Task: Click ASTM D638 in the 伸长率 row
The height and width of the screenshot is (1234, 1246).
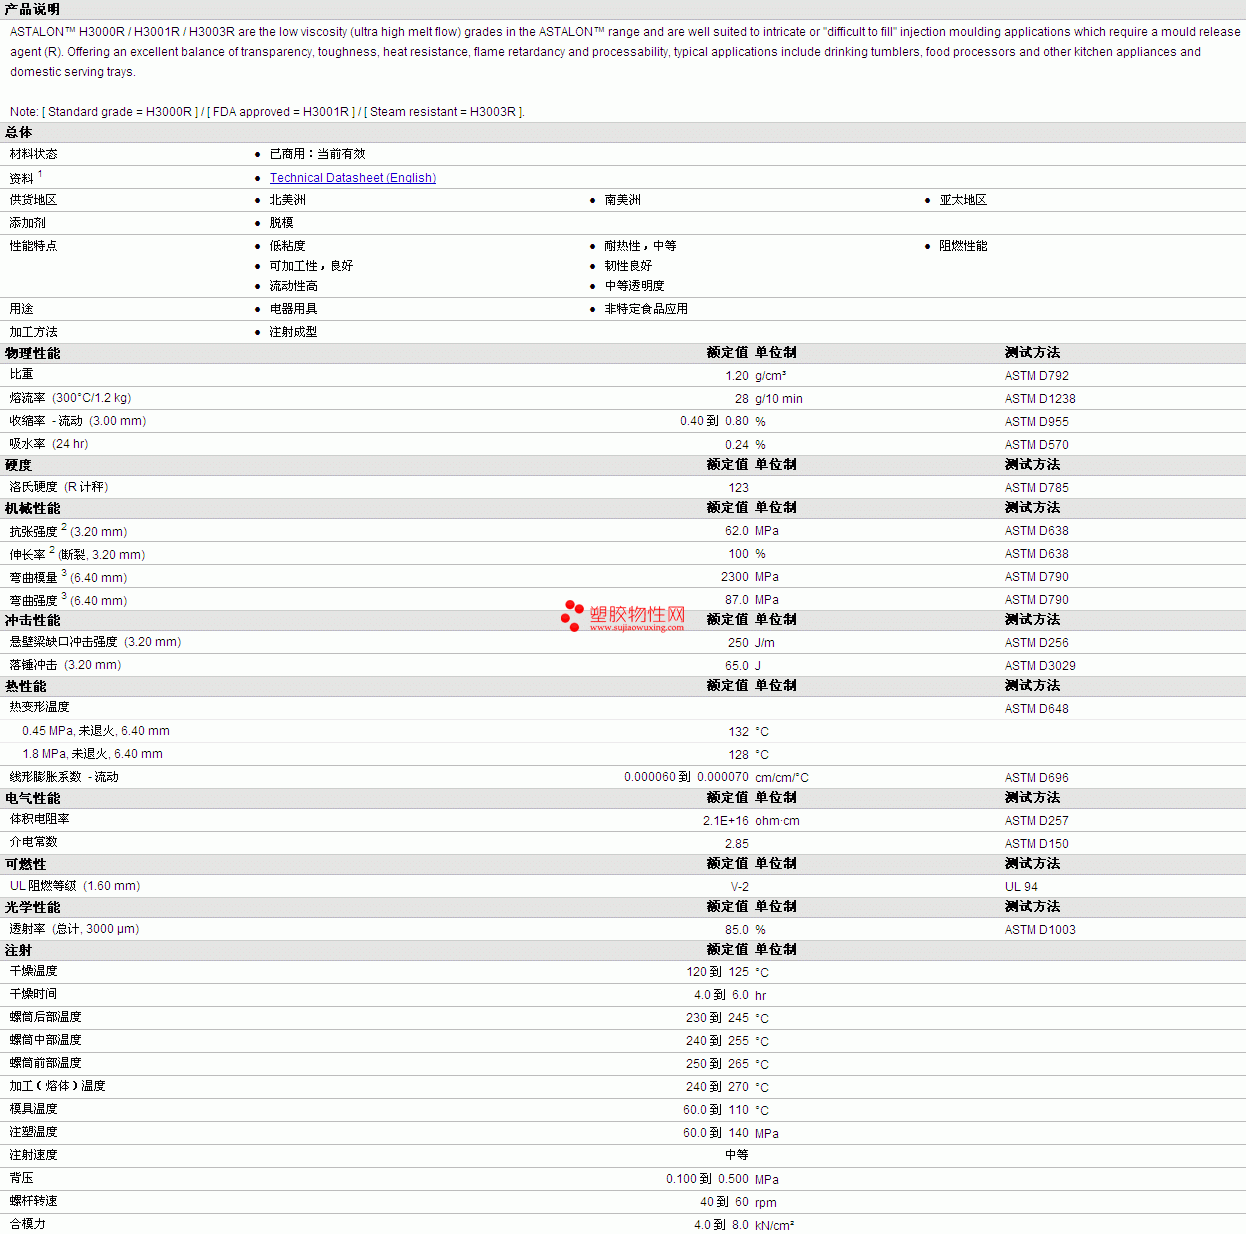Action: pyautogui.click(x=1037, y=554)
